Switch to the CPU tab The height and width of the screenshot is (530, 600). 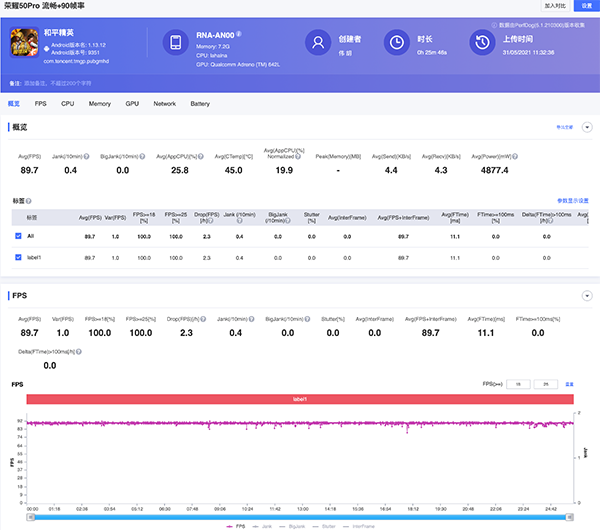pos(67,103)
